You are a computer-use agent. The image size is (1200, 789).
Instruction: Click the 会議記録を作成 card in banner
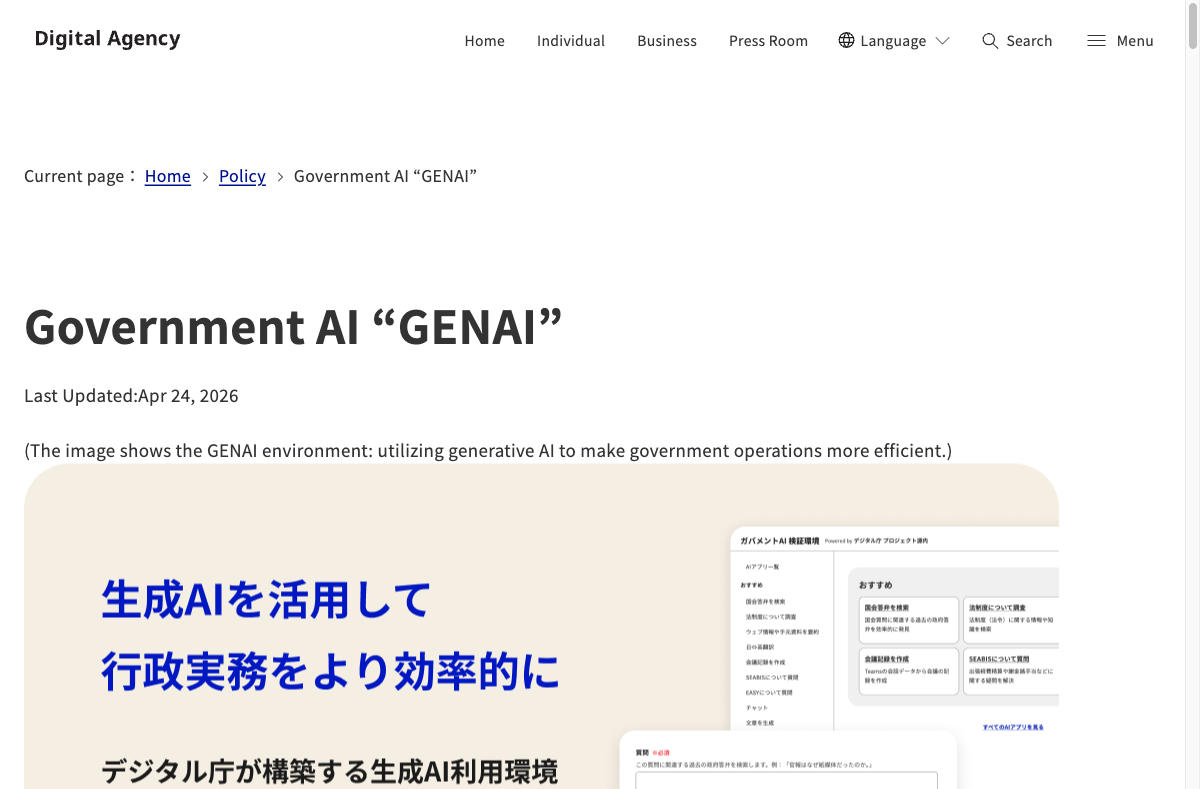[x=909, y=672]
